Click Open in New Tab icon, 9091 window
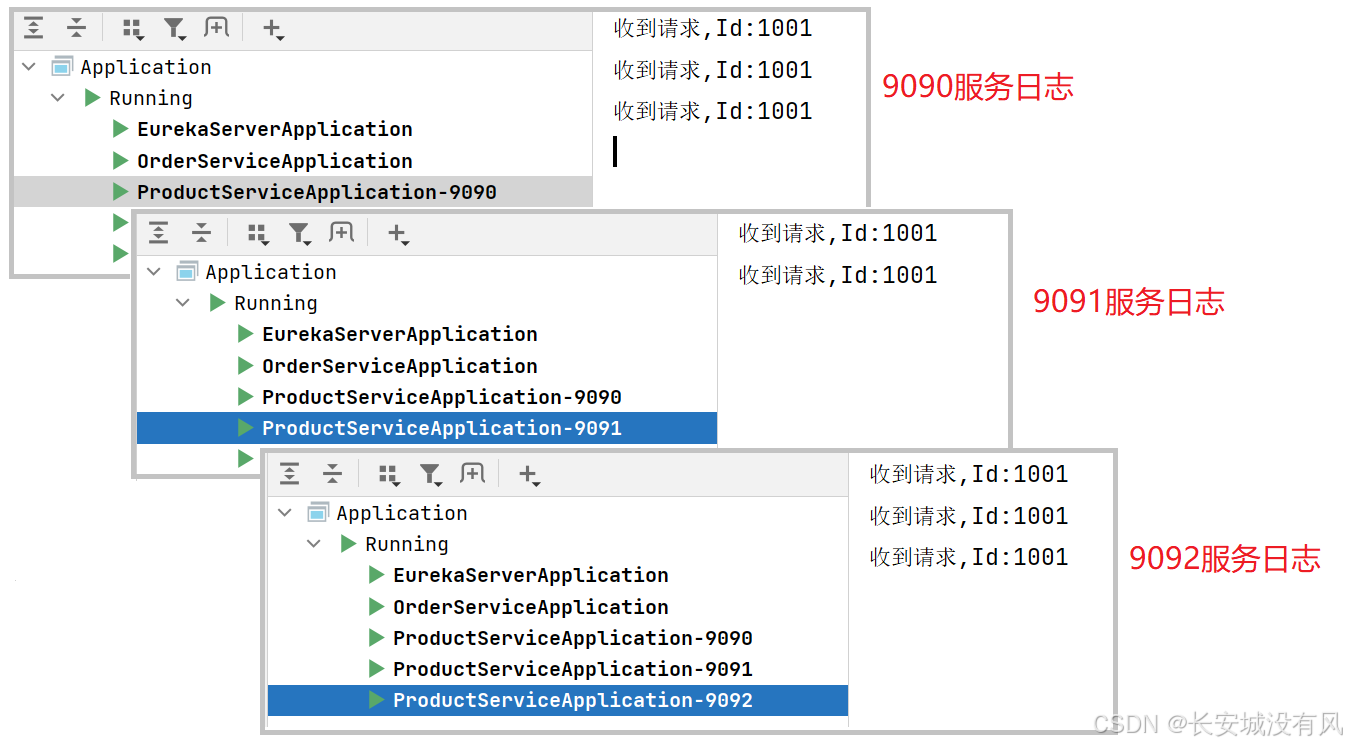This screenshot has width=1347, height=746. pos(342,233)
